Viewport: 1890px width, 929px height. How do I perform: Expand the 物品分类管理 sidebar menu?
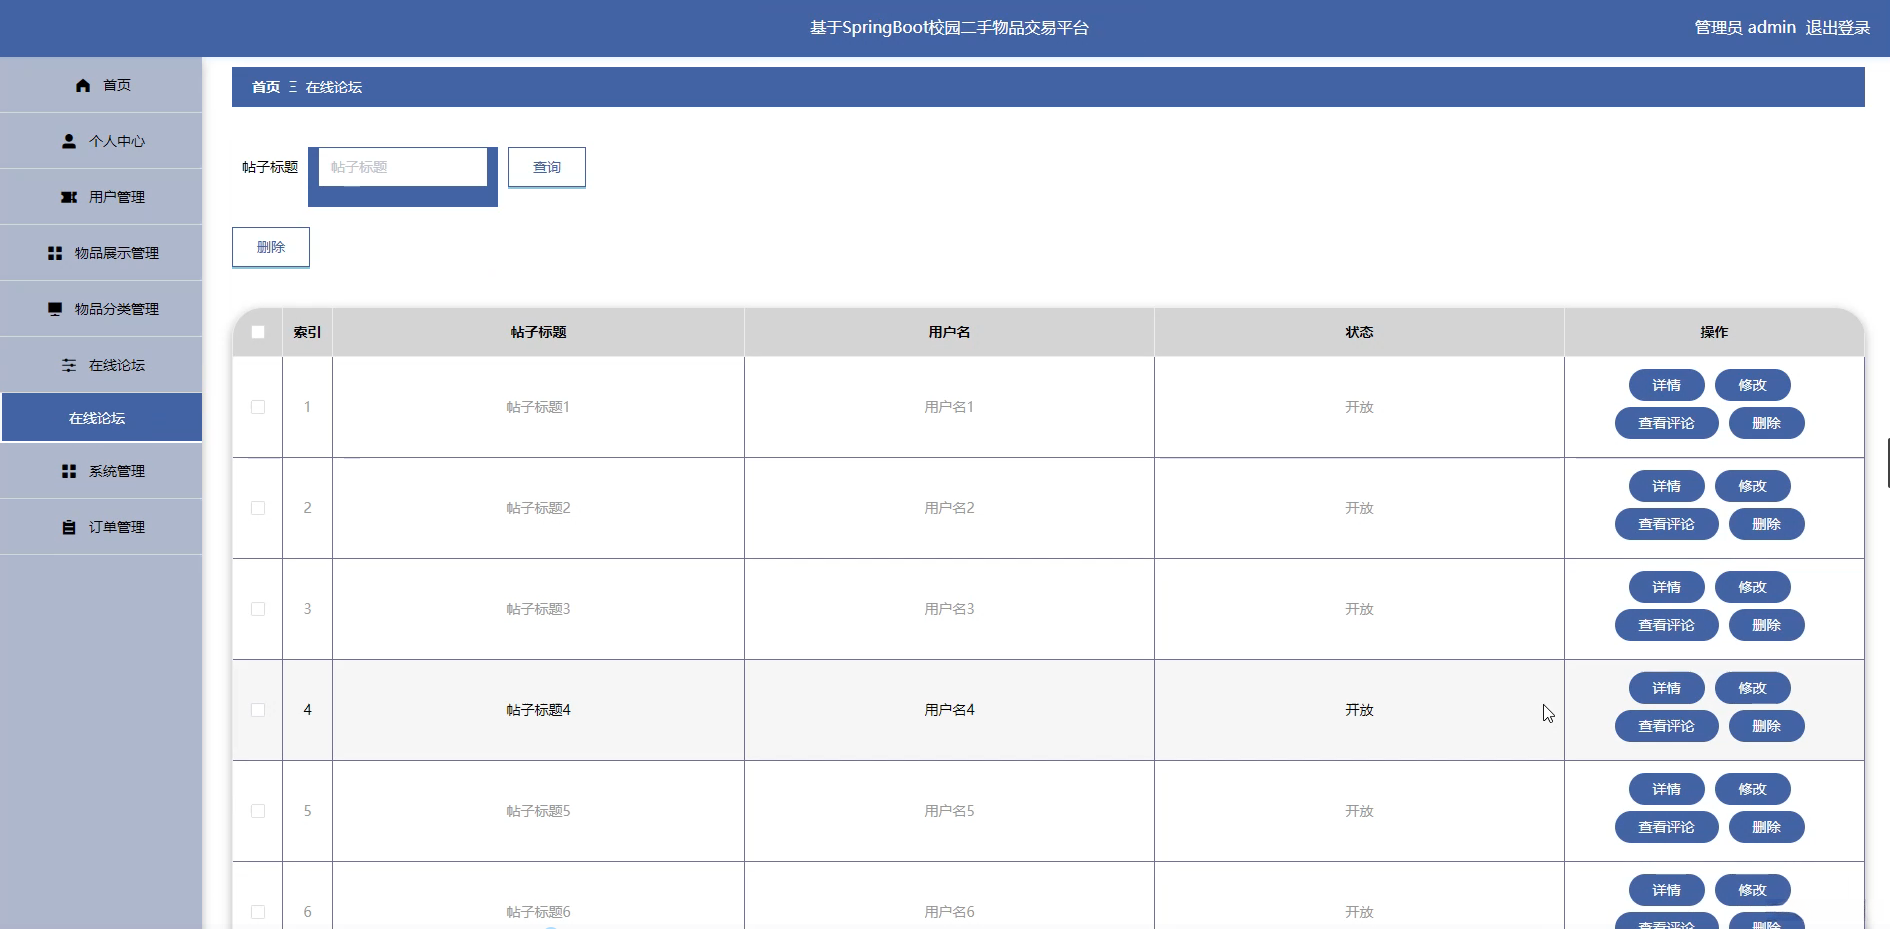[x=101, y=309]
